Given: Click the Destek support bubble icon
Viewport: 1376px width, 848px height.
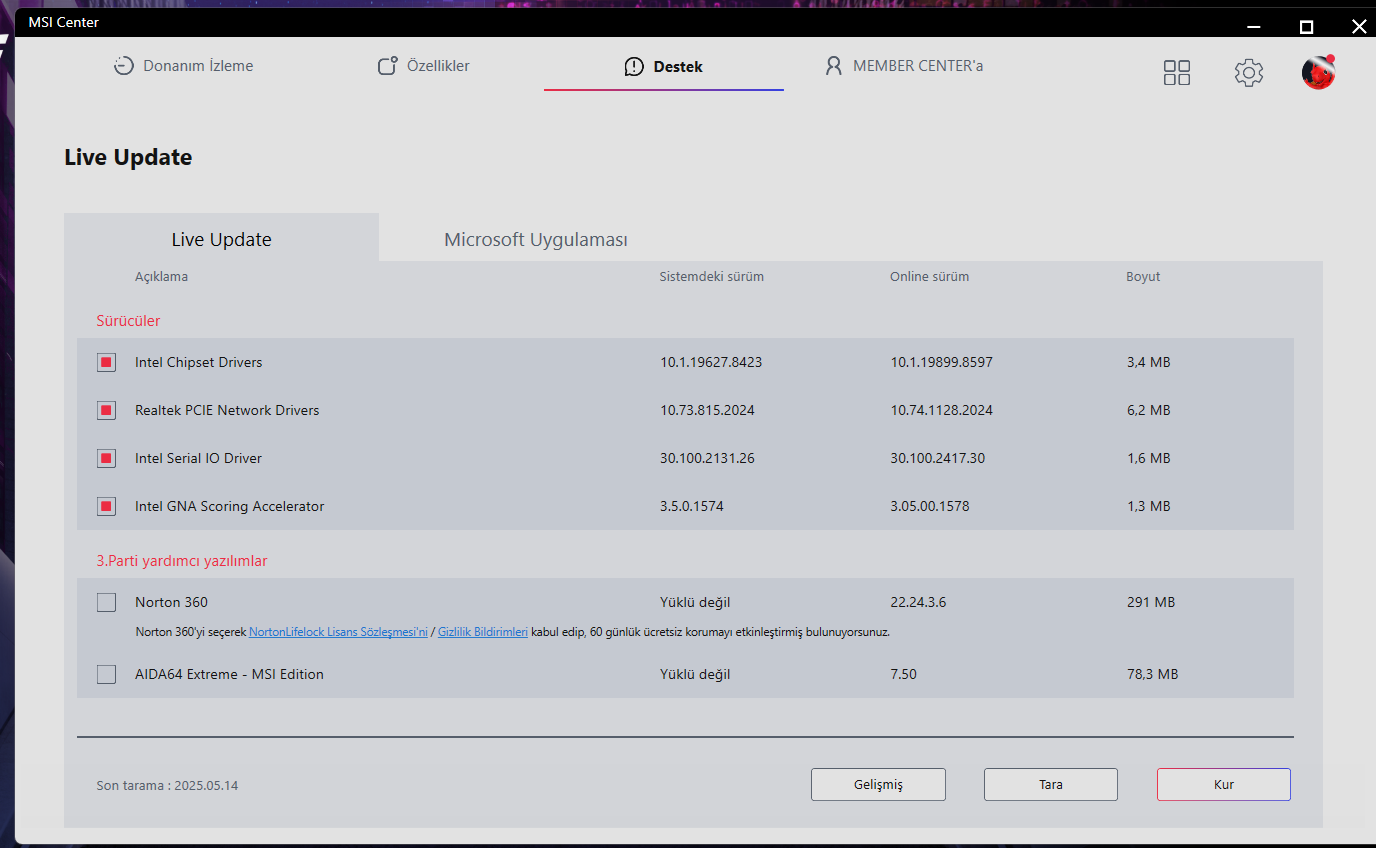Looking at the screenshot, I should (x=634, y=66).
